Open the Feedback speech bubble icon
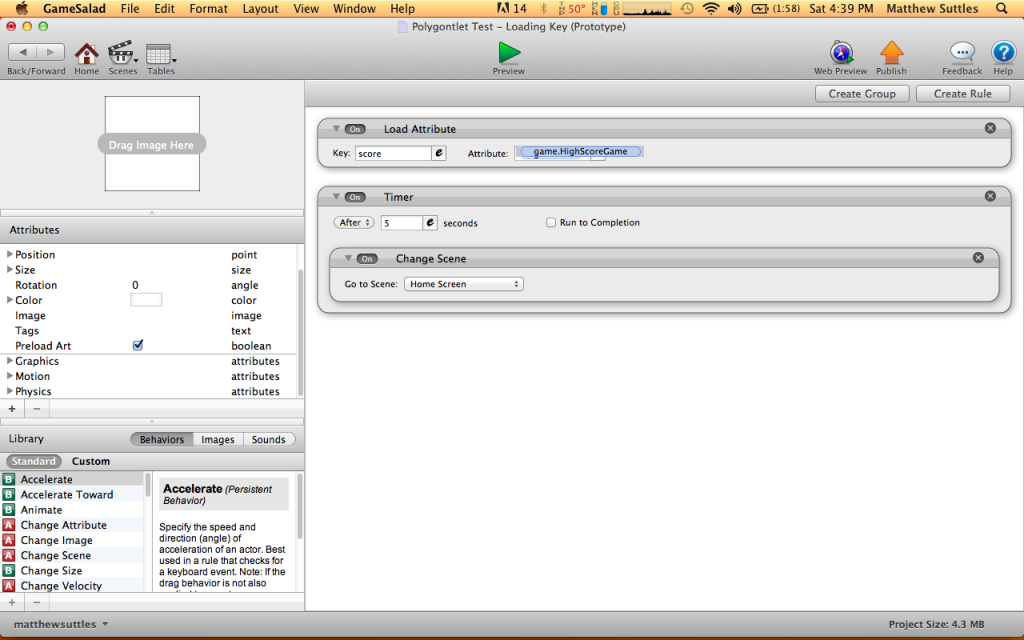Image resolution: width=1024 pixels, height=640 pixels. 962,52
